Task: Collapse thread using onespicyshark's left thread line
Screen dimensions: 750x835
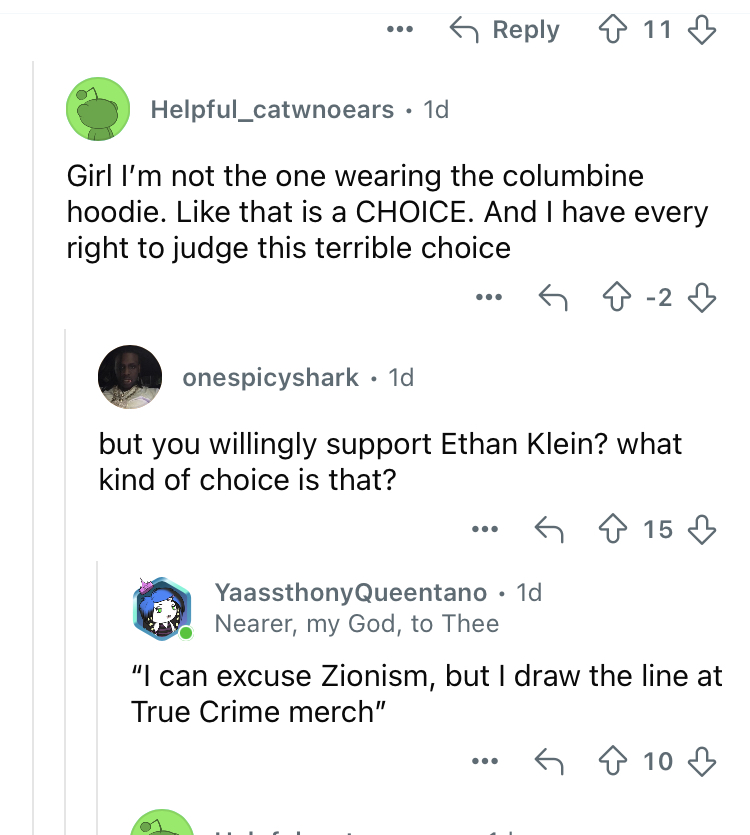Action: [65, 580]
